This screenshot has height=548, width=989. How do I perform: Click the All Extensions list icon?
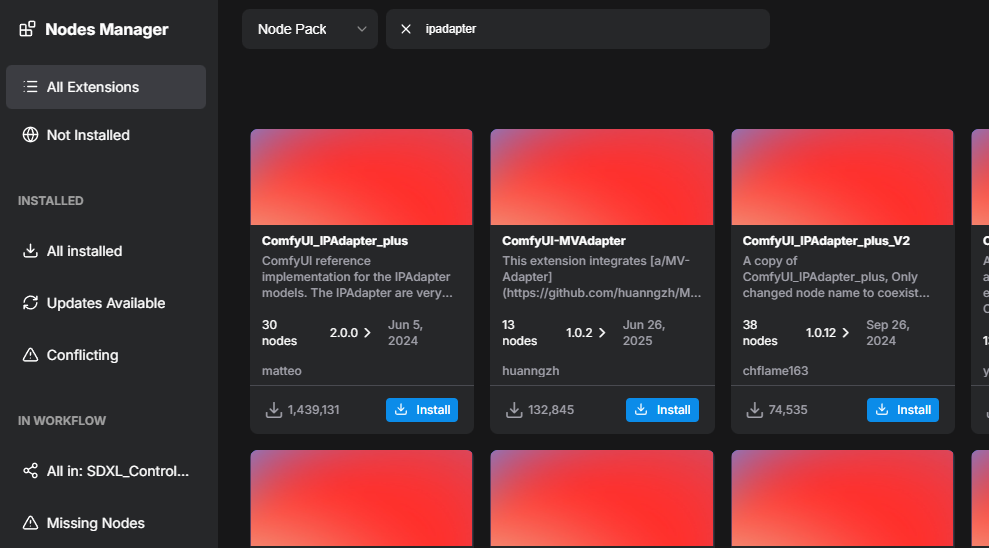(30, 87)
